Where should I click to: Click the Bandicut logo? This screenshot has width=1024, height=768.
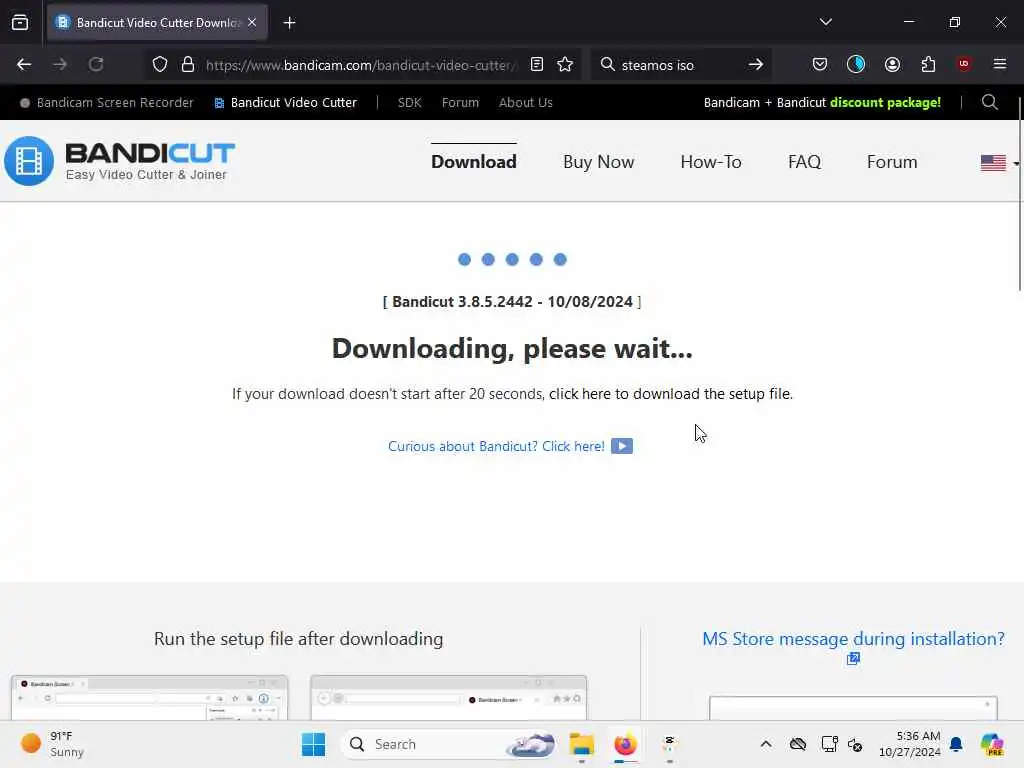[120, 161]
